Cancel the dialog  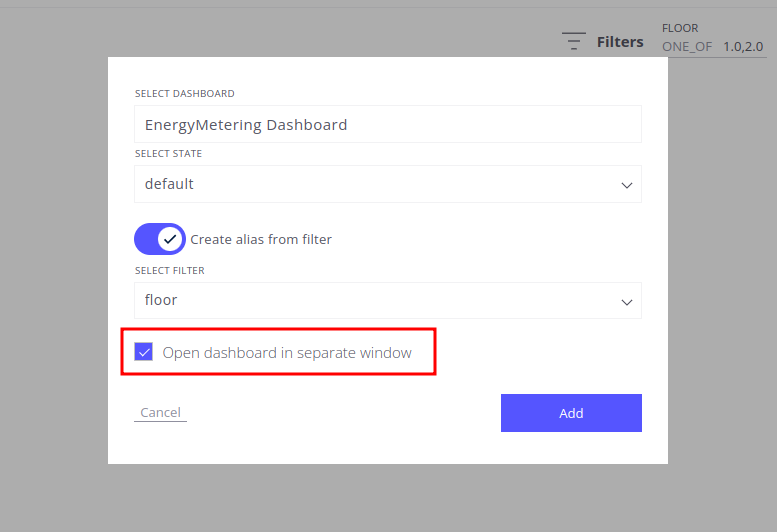[x=160, y=413]
